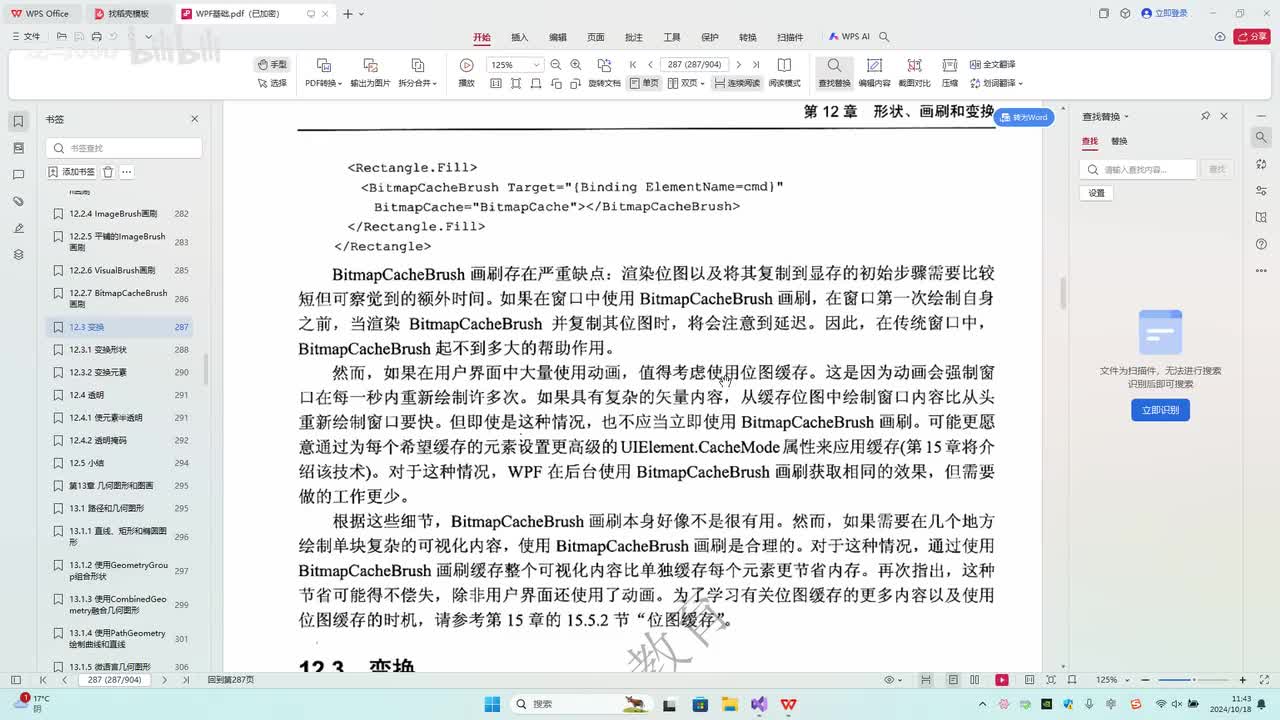Viewport: 1280px width, 720px height.
Task: Click the Edit Content icon
Action: [874, 65]
